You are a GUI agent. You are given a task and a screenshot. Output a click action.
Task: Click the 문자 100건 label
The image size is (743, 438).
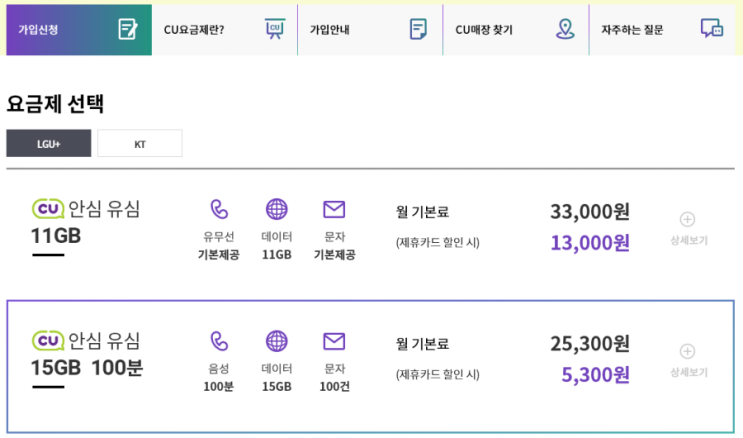(335, 377)
